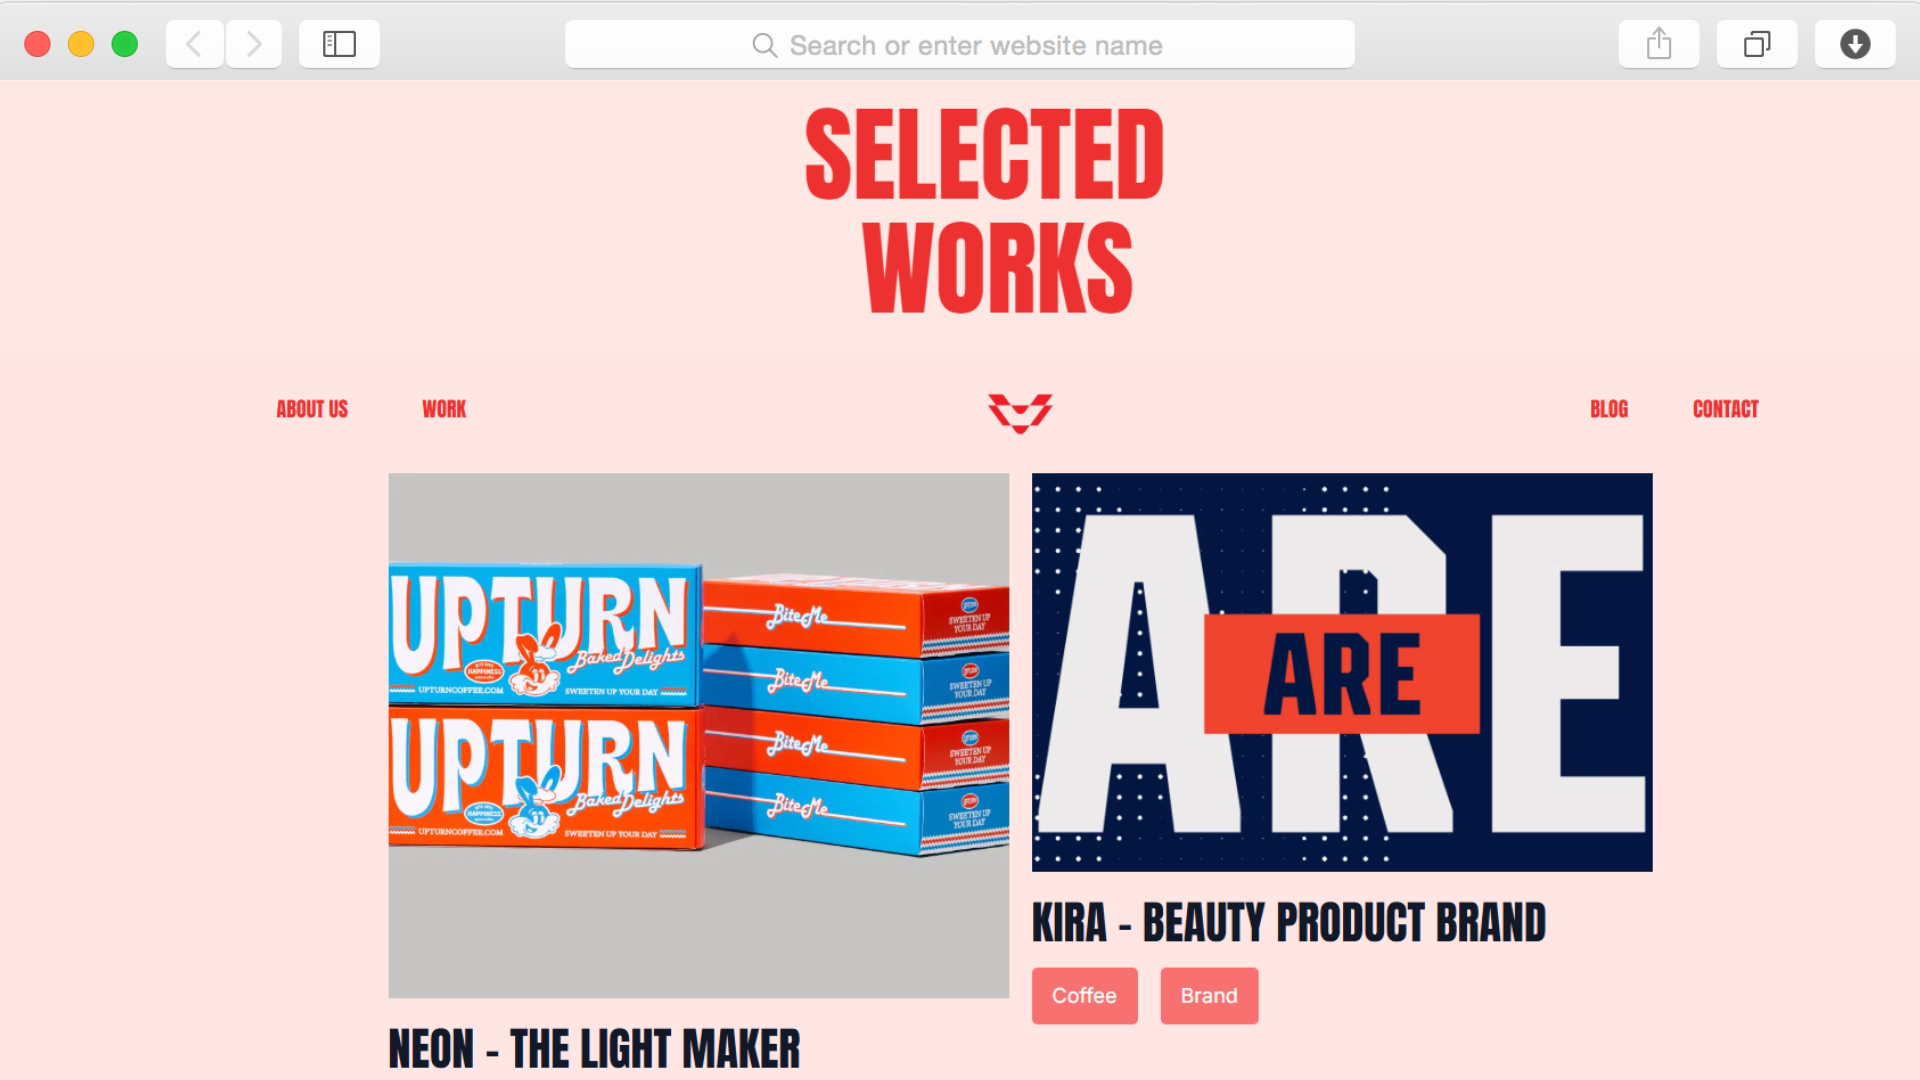Viewport: 1920px width, 1080px height.
Task: Select the Brand tag button
Action: click(1209, 996)
